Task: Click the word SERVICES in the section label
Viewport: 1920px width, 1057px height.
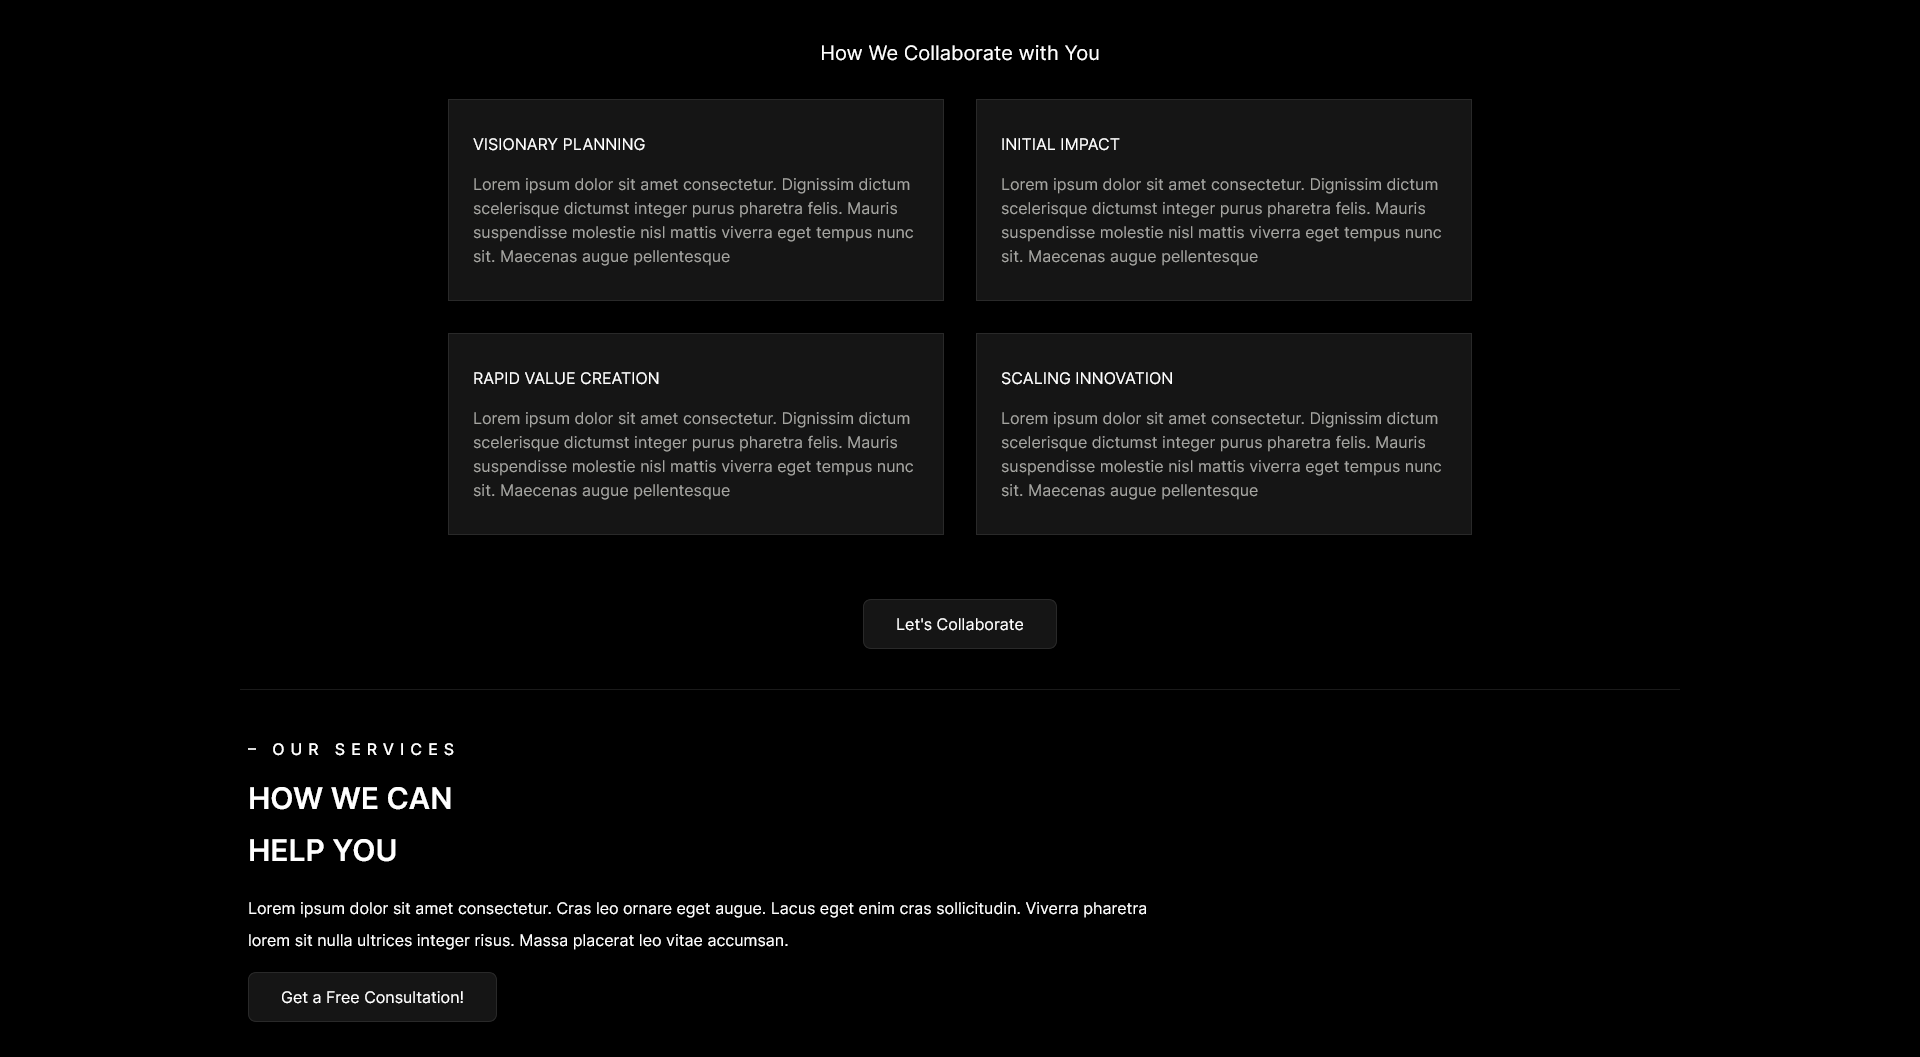Action: (395, 749)
